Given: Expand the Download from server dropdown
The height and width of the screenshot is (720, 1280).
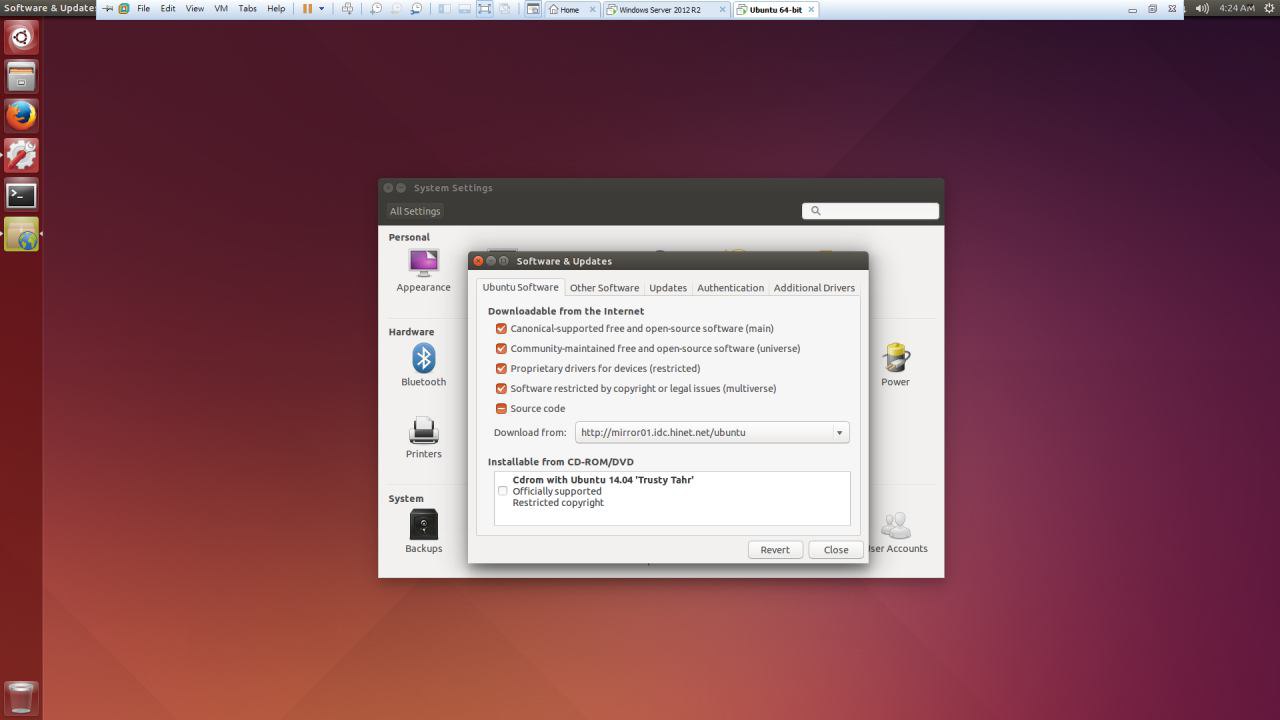Looking at the screenshot, I should tap(712, 433).
